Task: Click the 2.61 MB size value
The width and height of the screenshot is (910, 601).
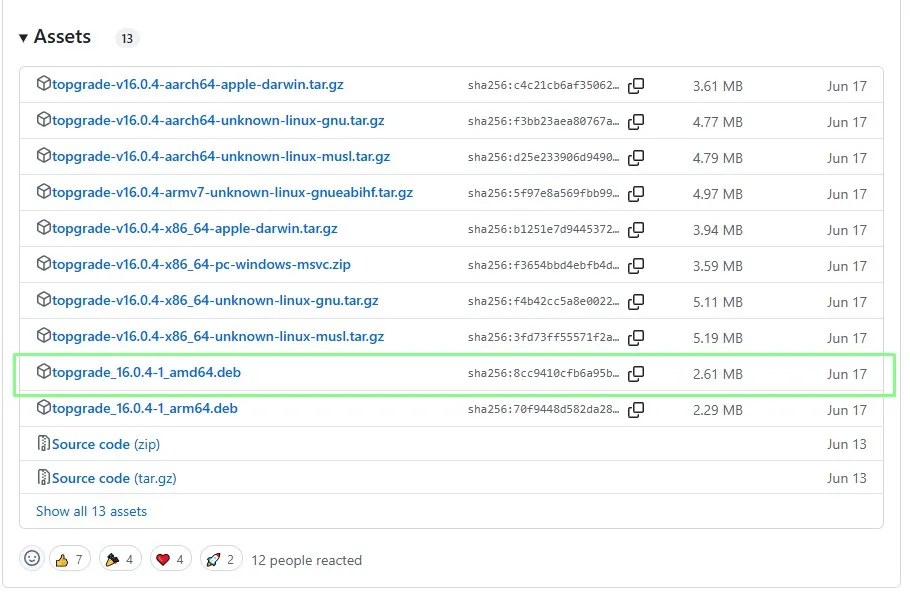Action: (718, 374)
